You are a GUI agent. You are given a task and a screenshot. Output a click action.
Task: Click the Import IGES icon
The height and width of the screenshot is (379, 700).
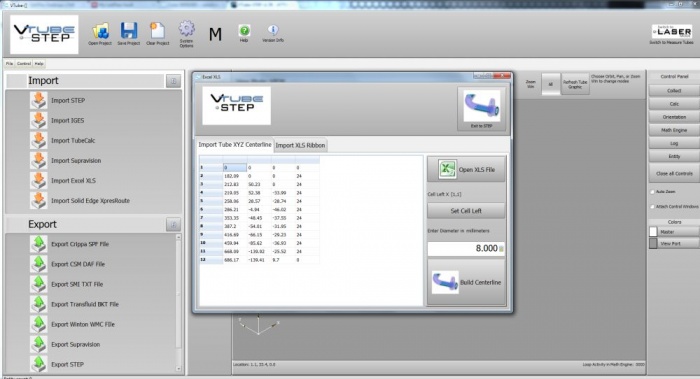point(39,121)
